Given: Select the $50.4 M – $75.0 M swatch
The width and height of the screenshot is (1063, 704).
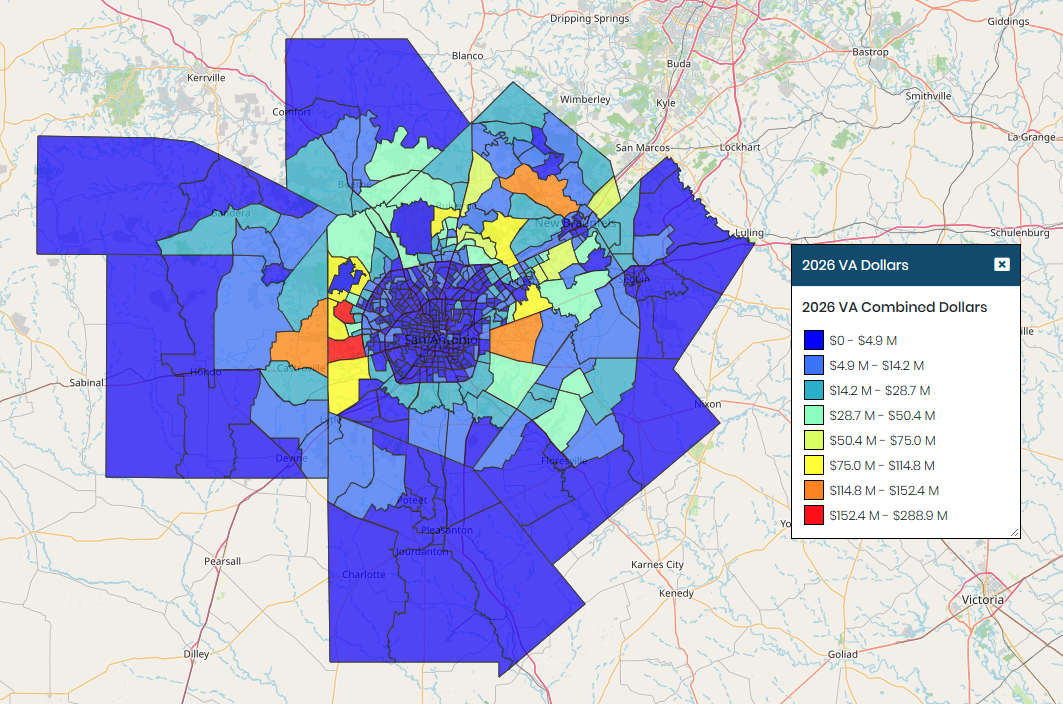Looking at the screenshot, I should pos(814,441).
